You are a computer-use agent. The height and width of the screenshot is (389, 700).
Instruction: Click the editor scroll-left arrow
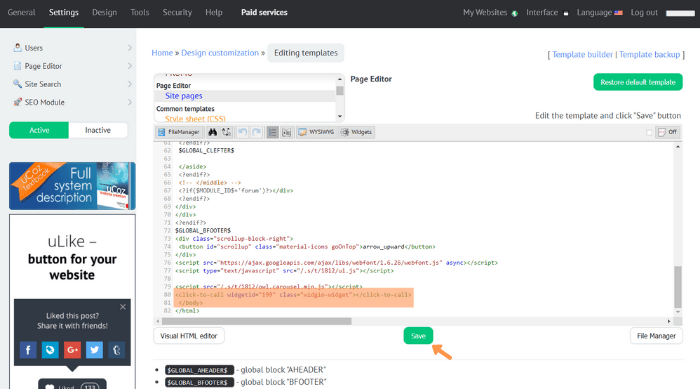tap(158, 321)
